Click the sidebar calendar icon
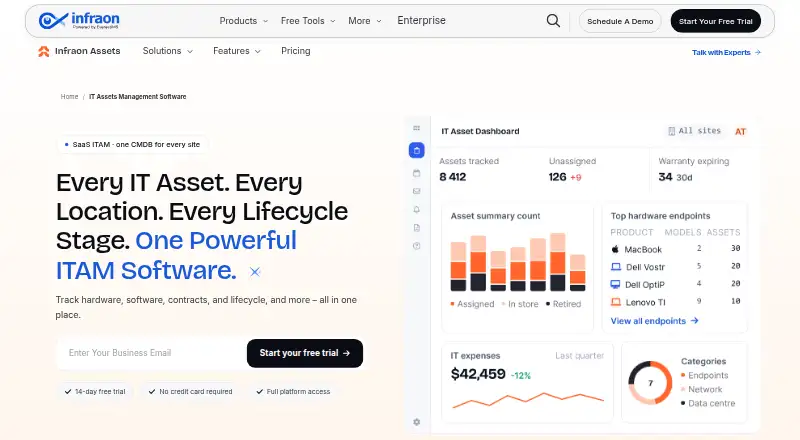 pos(417,173)
